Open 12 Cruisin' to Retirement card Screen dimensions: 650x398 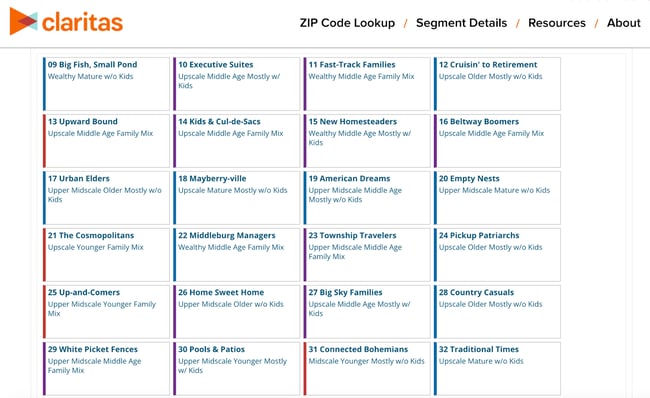tap(497, 84)
